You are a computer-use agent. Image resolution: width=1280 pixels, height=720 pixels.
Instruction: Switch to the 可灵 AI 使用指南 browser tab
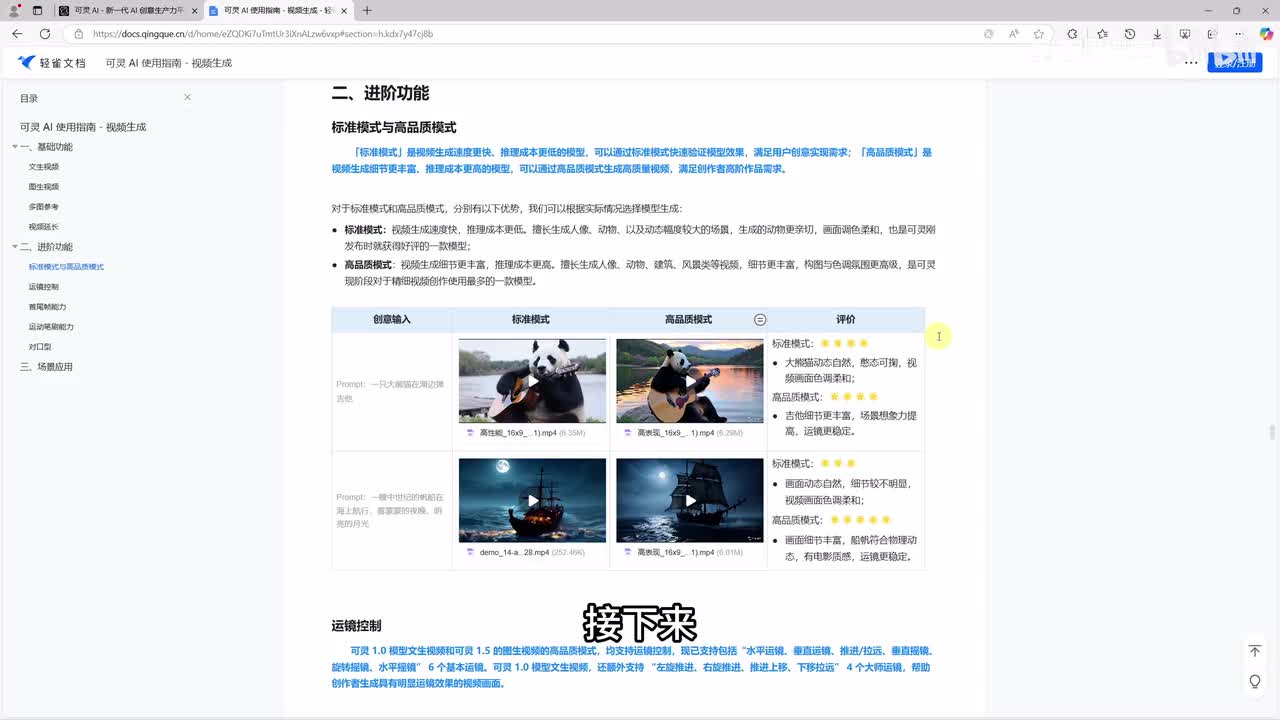280,10
